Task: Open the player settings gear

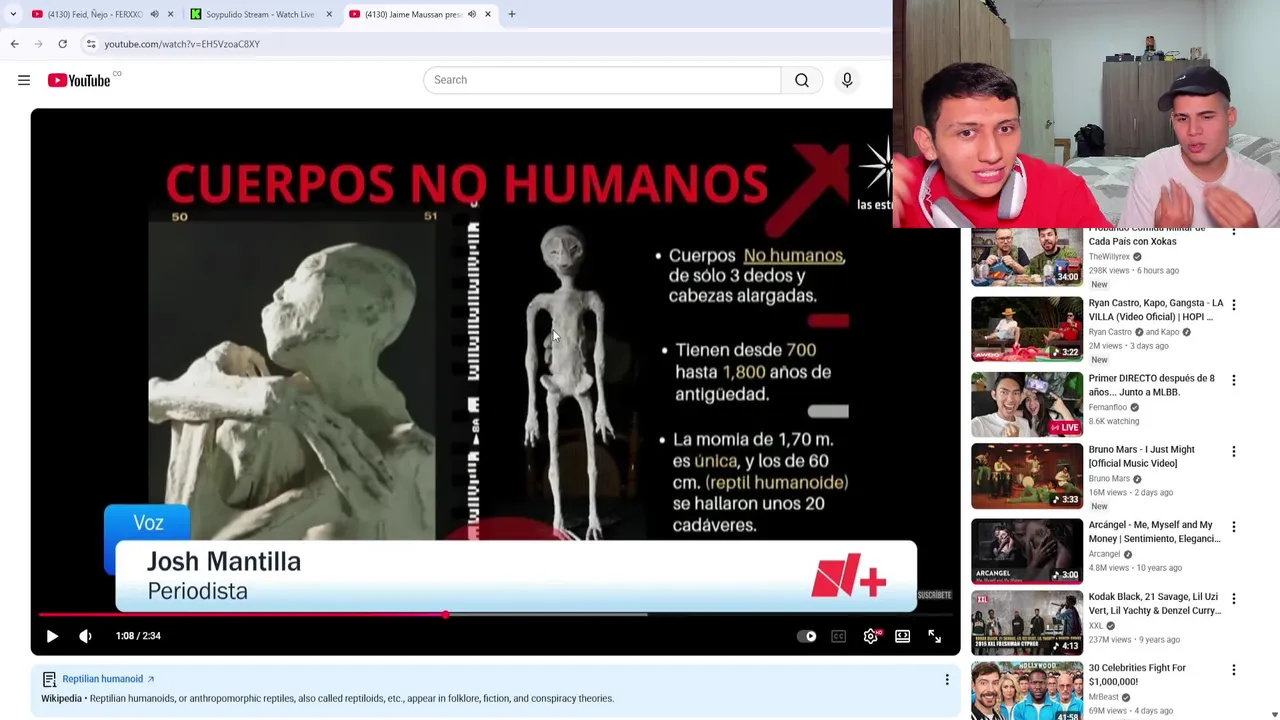Action: pos(871,636)
